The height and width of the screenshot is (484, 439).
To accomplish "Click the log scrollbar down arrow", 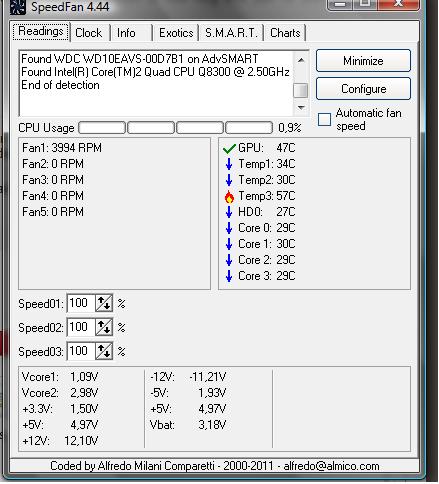I will click(301, 107).
